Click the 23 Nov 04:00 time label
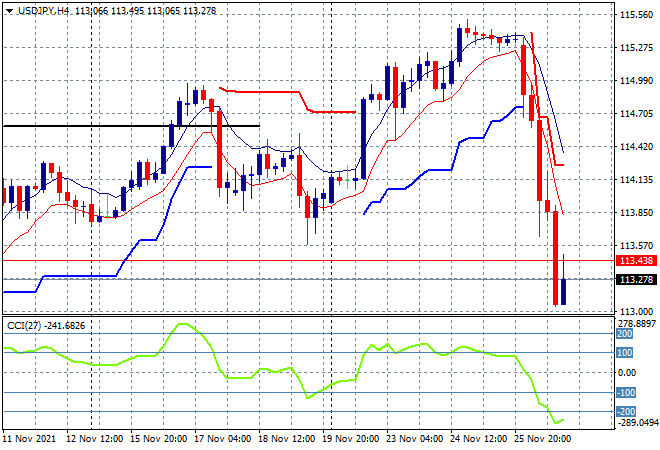 (x=415, y=439)
